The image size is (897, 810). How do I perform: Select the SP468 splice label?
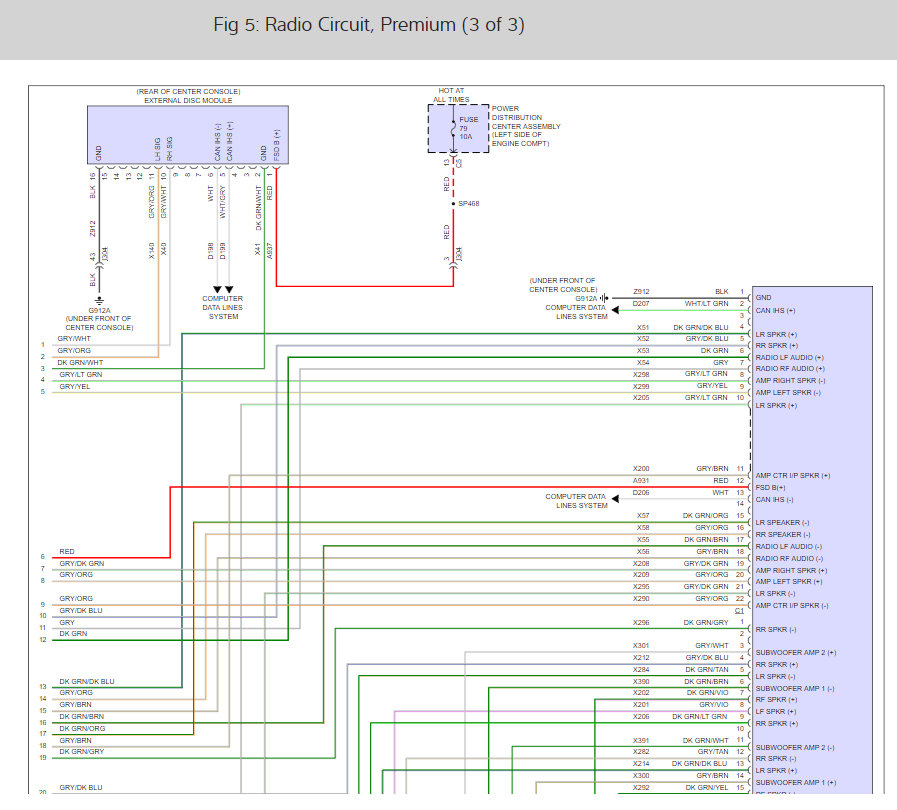469,204
